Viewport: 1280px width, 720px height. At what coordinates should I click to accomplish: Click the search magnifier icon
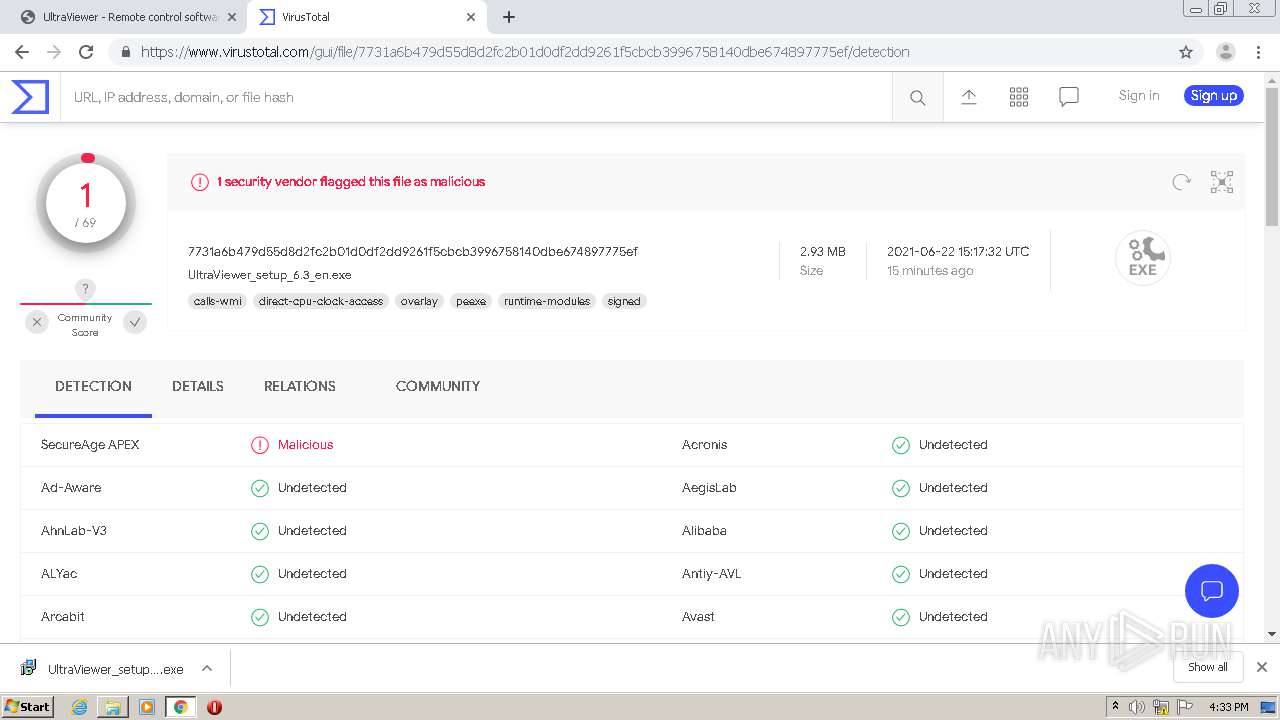917,97
